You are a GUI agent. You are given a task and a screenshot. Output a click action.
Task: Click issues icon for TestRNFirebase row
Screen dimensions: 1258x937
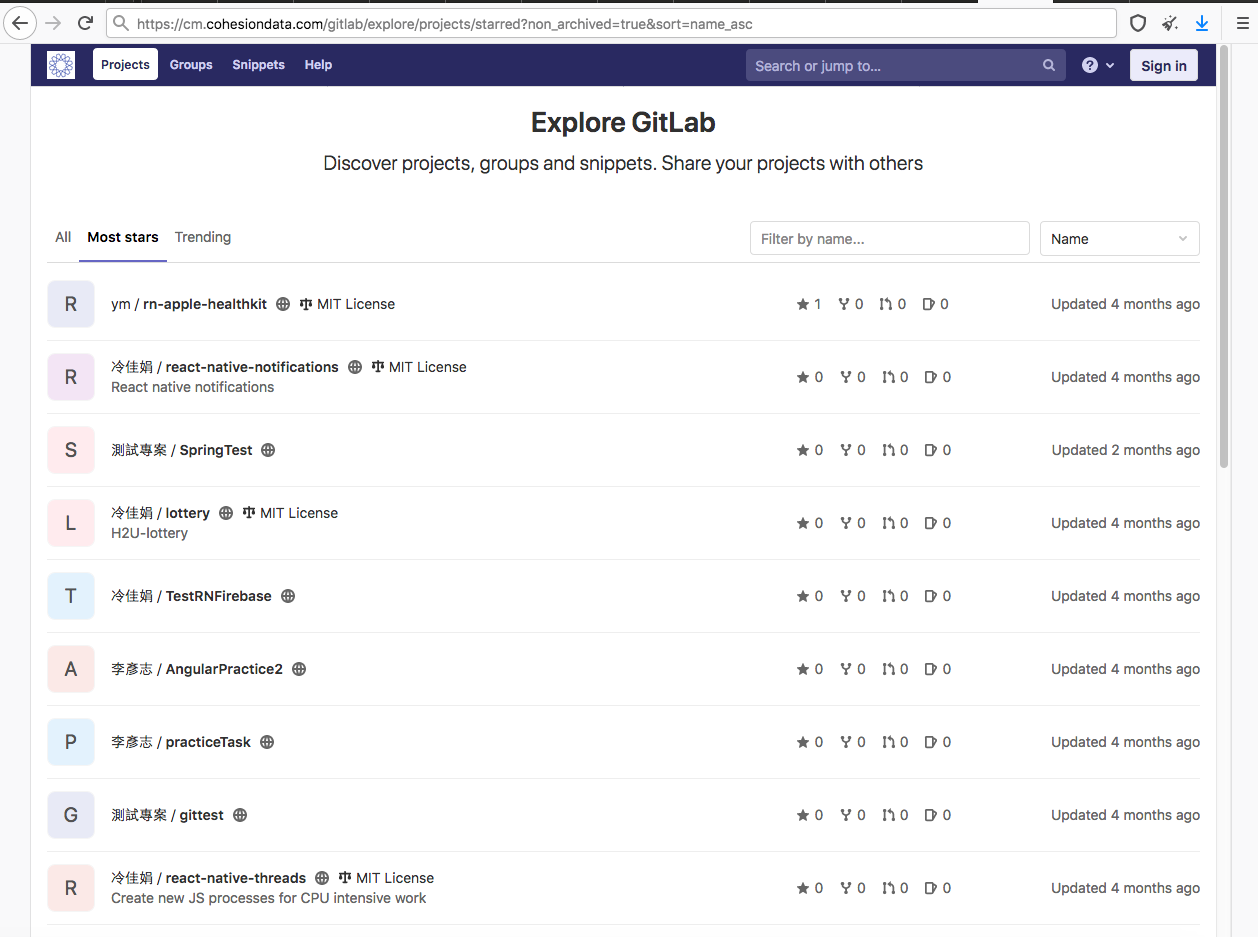tap(931, 596)
